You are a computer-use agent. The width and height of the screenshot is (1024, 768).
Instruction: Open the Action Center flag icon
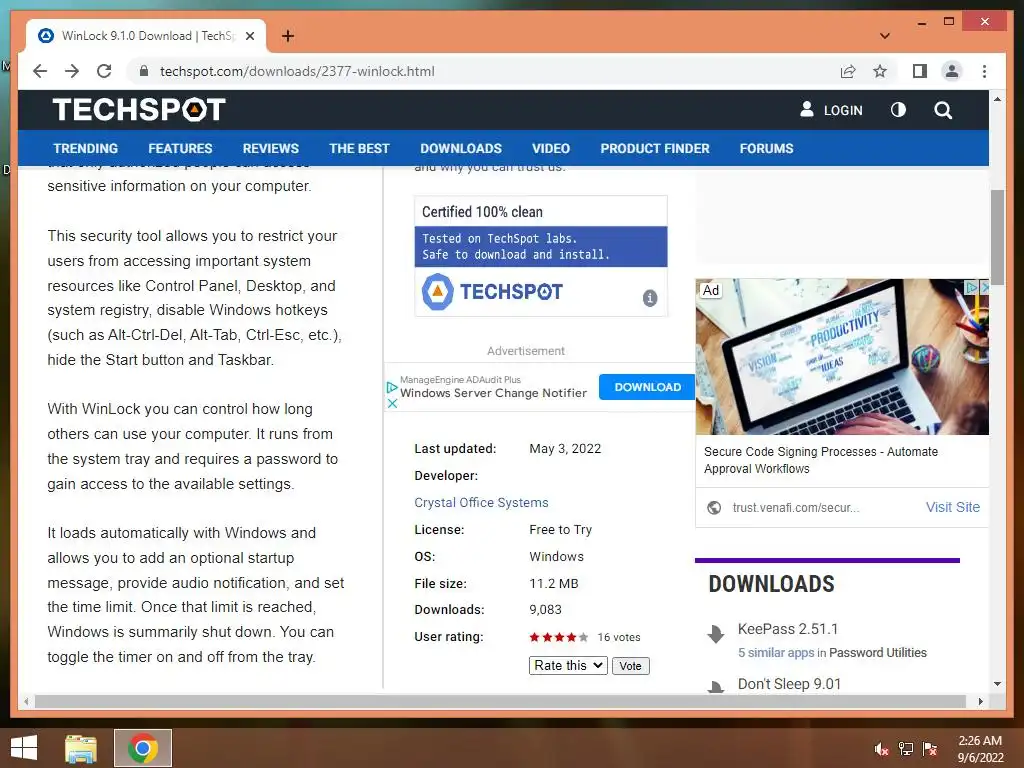(x=930, y=748)
